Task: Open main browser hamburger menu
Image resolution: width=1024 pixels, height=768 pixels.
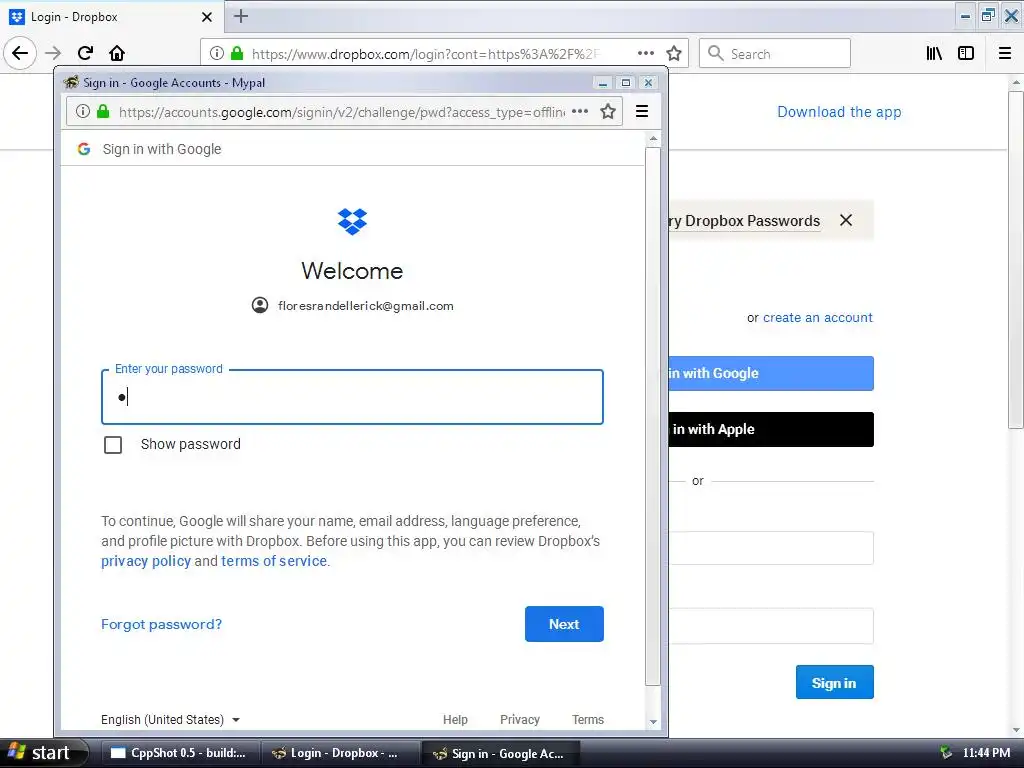Action: coord(1005,54)
